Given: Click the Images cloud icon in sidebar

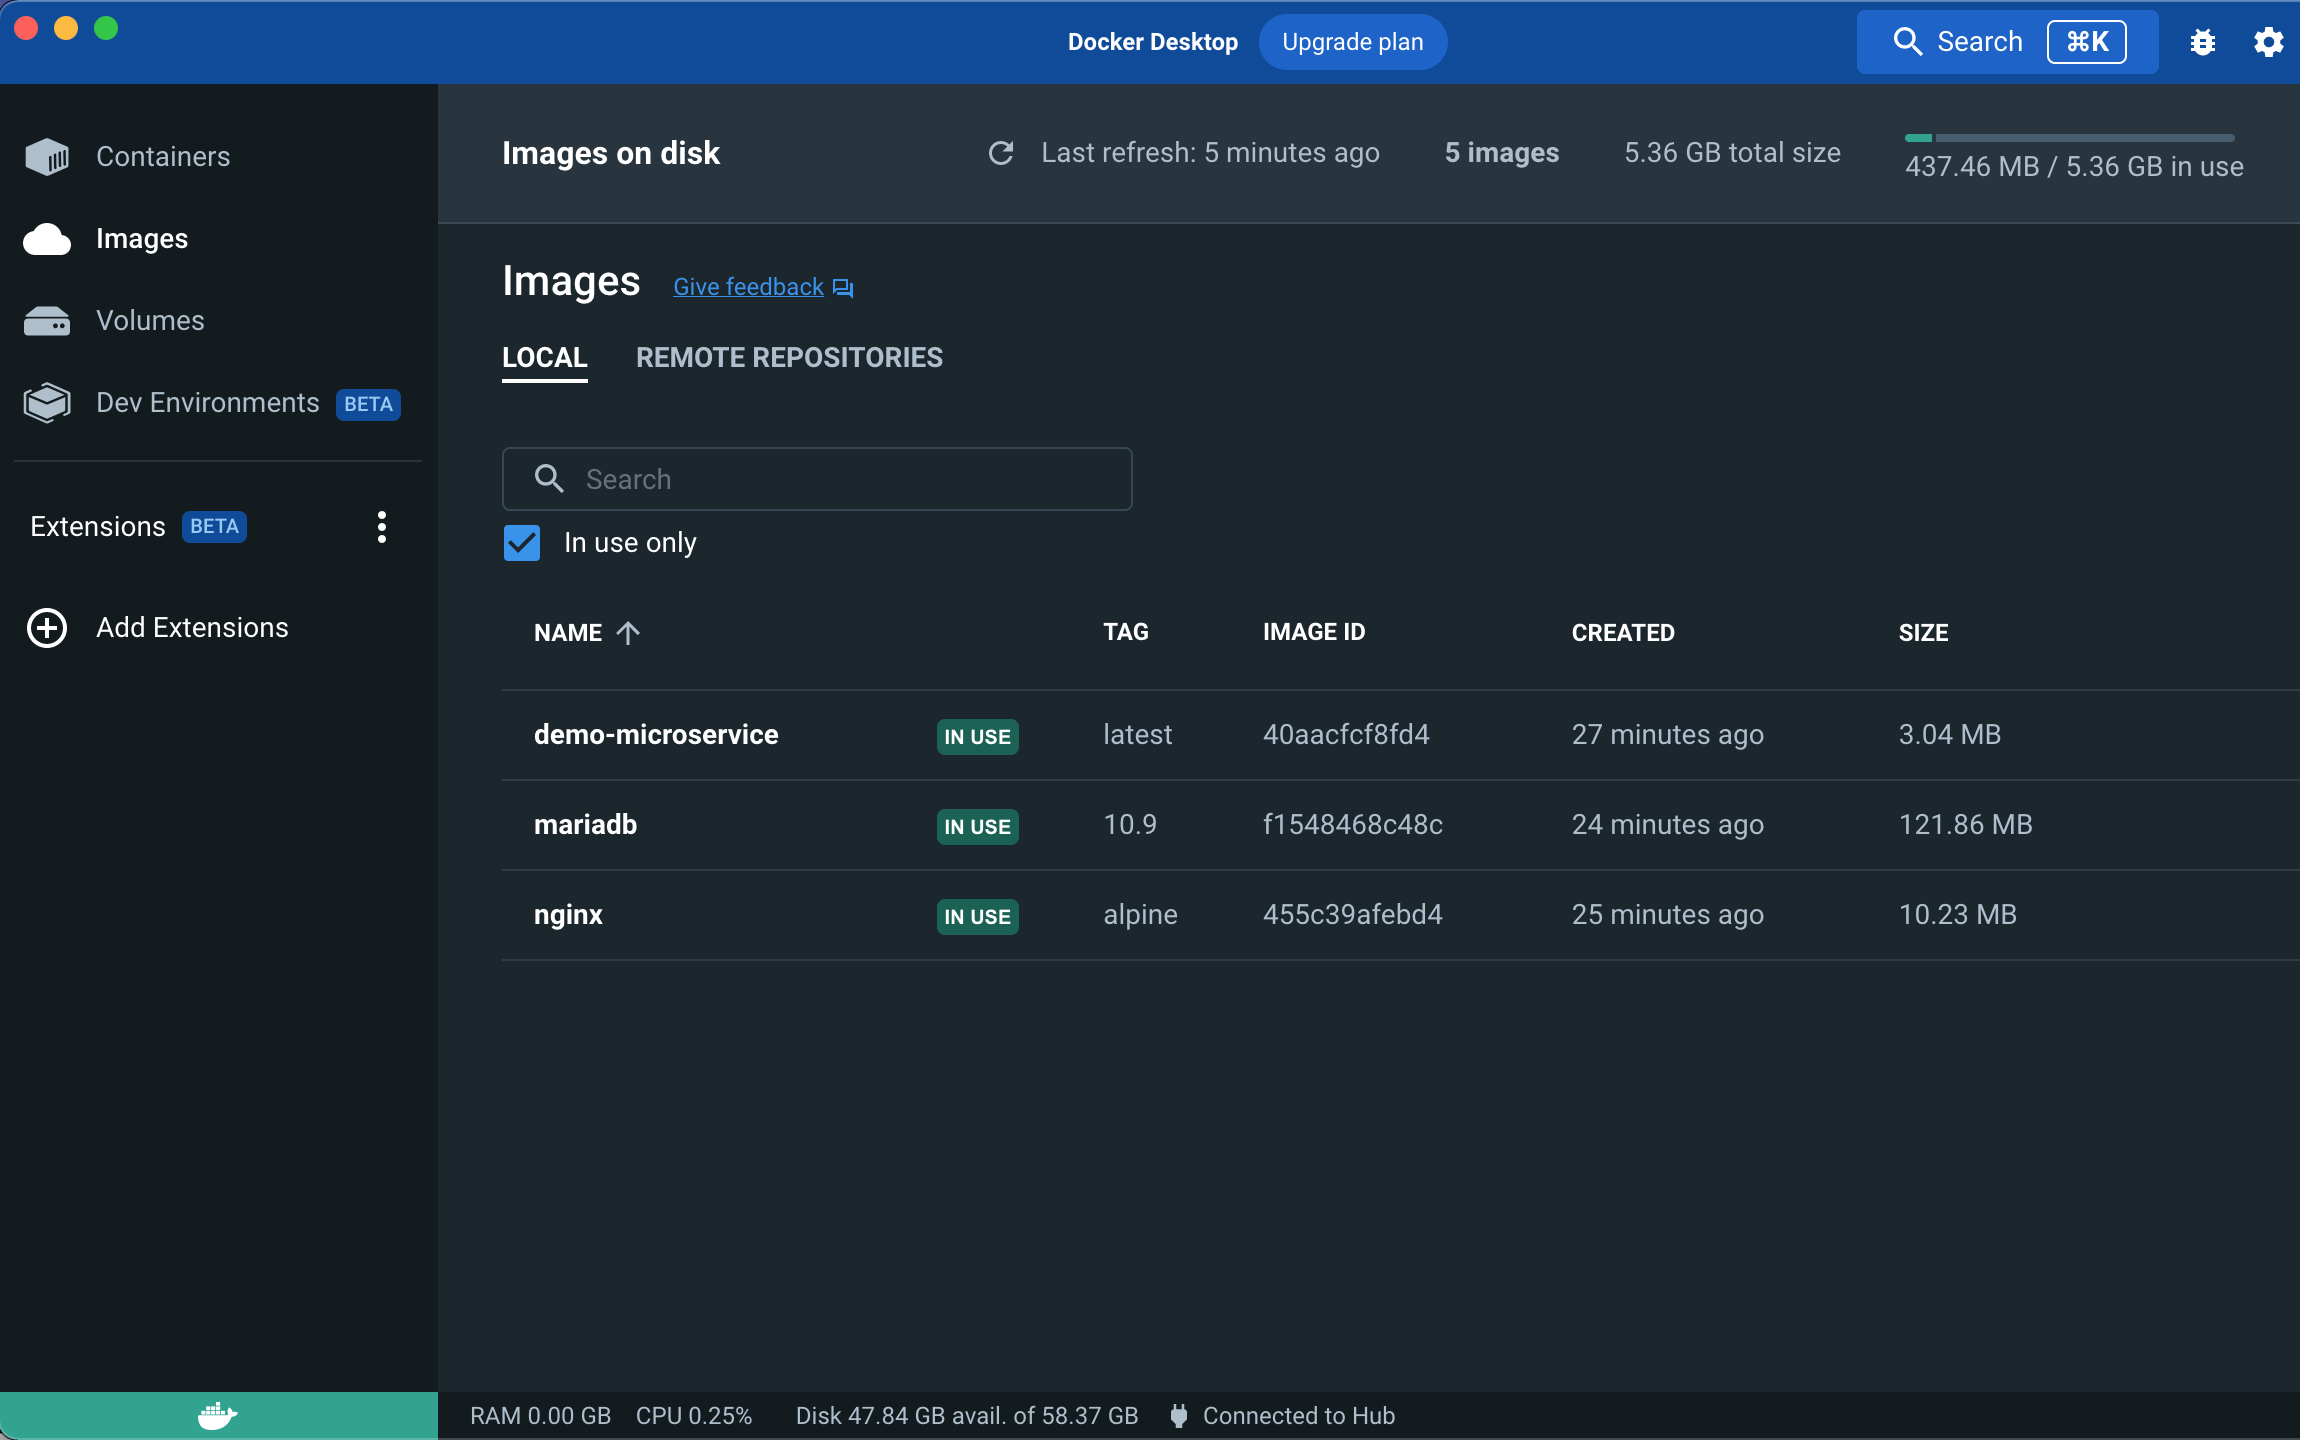Looking at the screenshot, I should coord(47,239).
